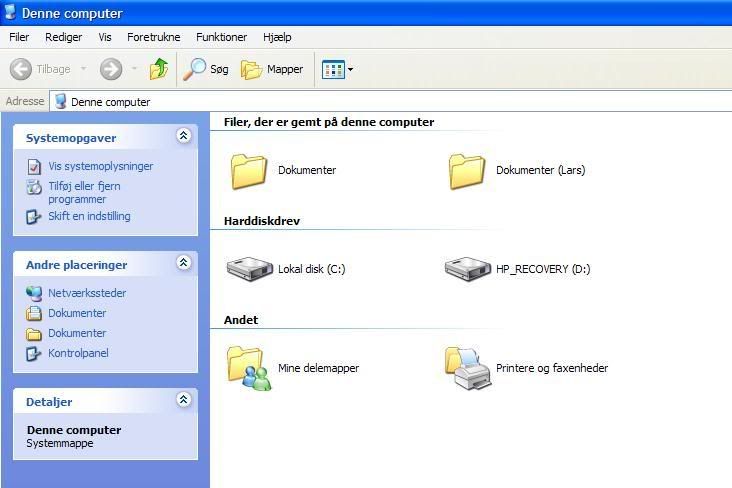Screen dimensions: 732x488
Task: Select the Printere og faxenheder icon
Action: [x=468, y=368]
